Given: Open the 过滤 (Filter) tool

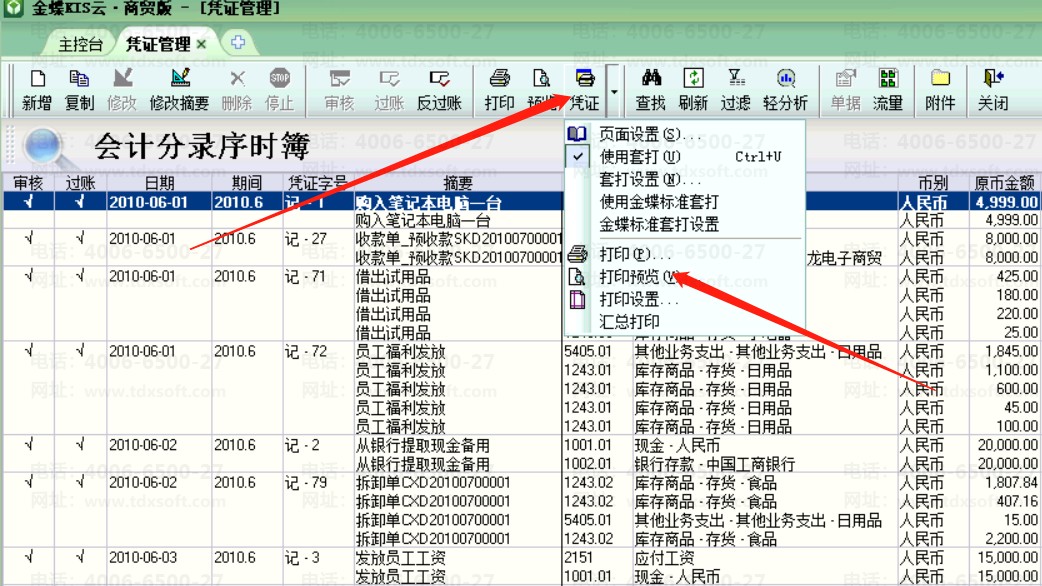Looking at the screenshot, I should coord(736,89).
